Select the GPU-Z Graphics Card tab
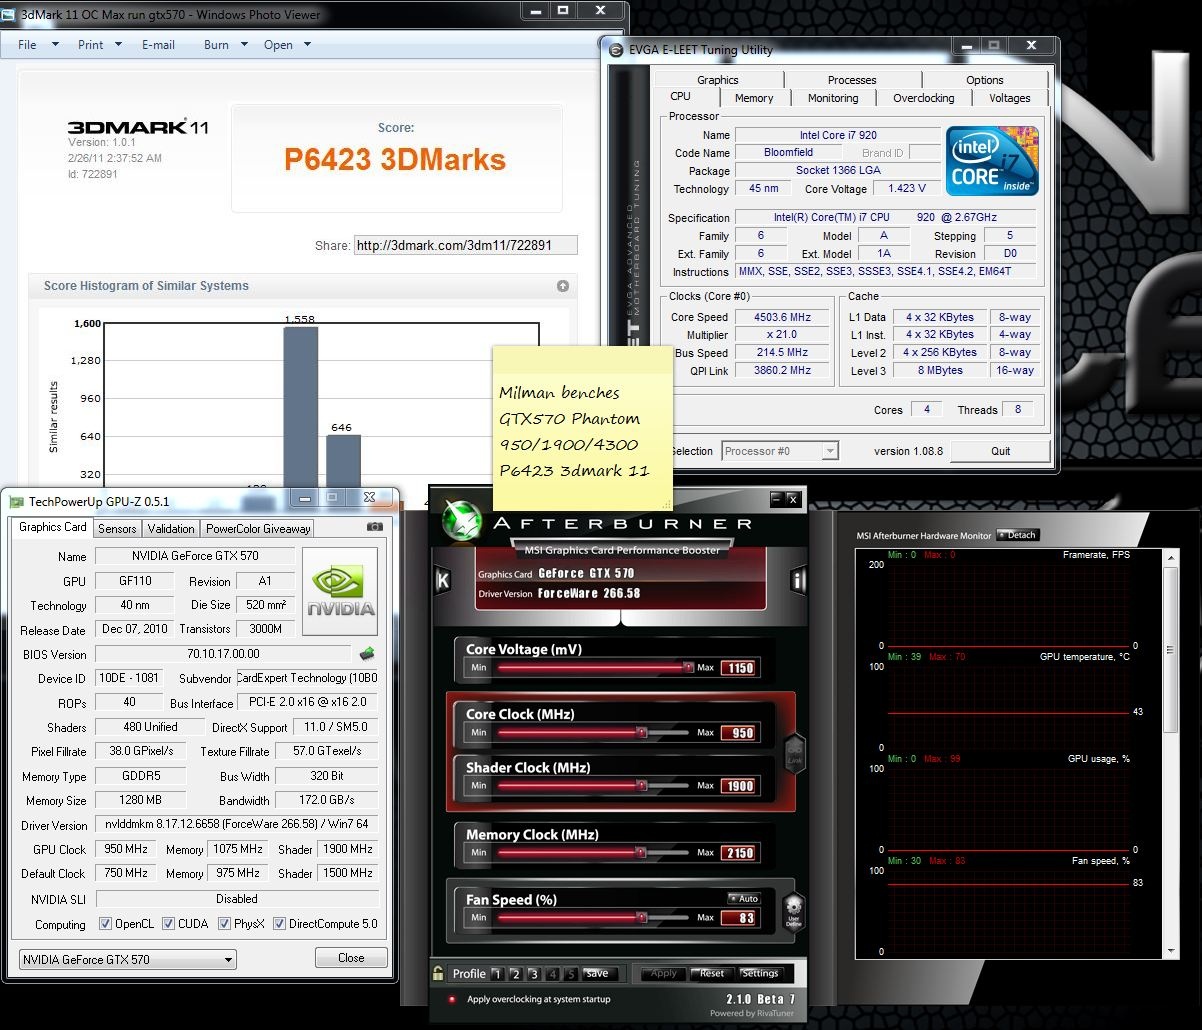Image resolution: width=1202 pixels, height=1030 pixels. click(x=53, y=527)
